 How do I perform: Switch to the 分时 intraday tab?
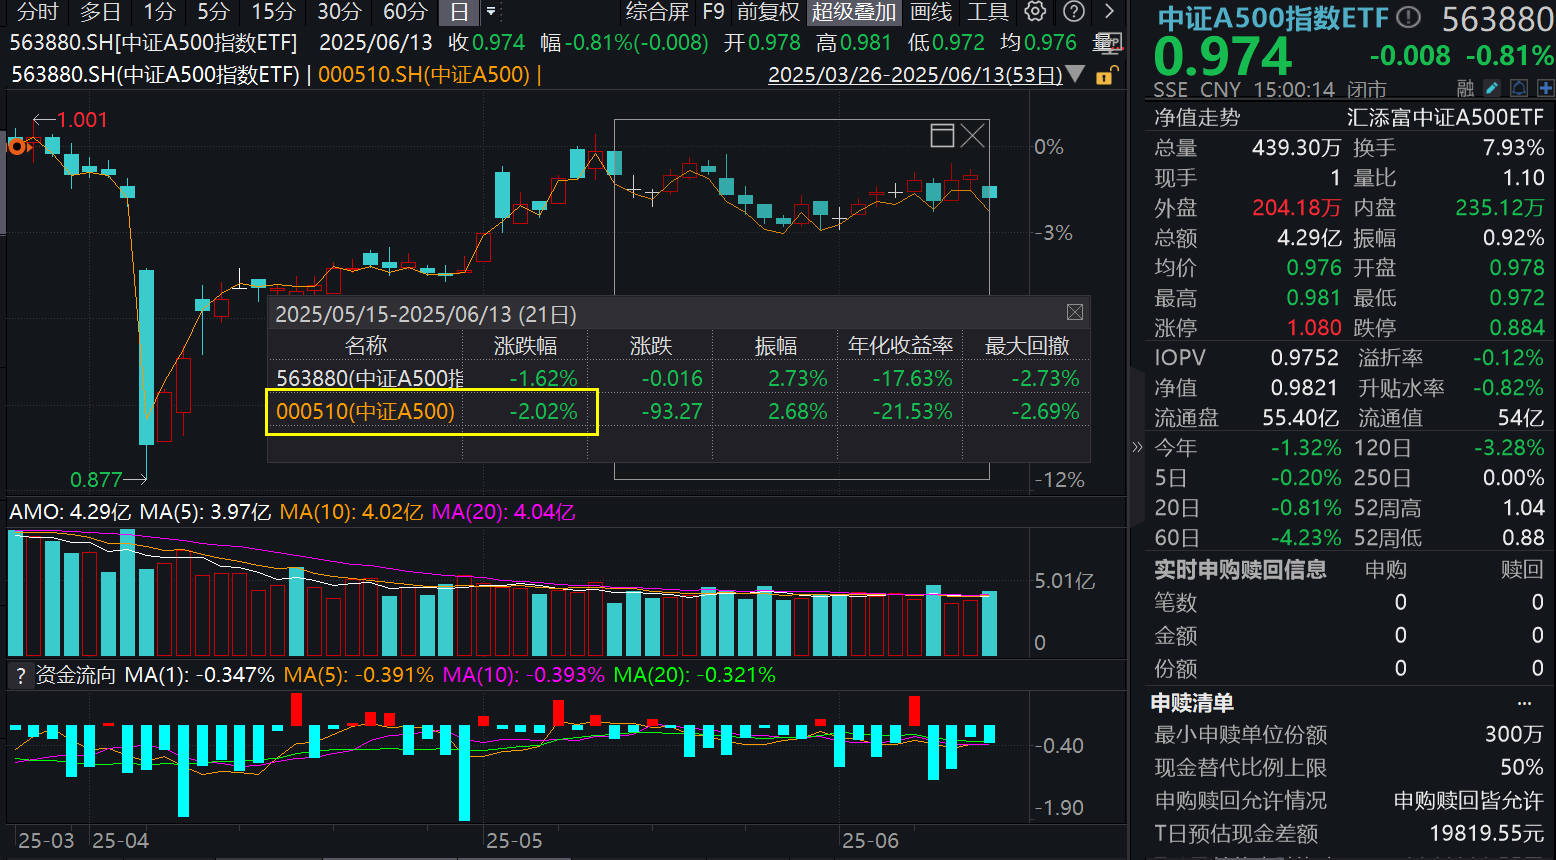click(x=38, y=12)
